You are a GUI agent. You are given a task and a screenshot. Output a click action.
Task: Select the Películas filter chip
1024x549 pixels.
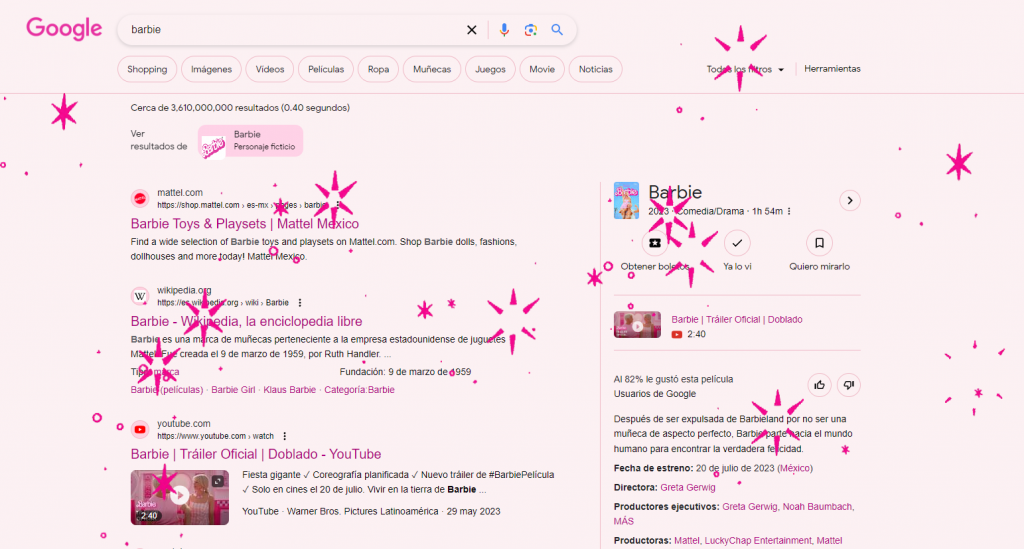click(x=326, y=69)
